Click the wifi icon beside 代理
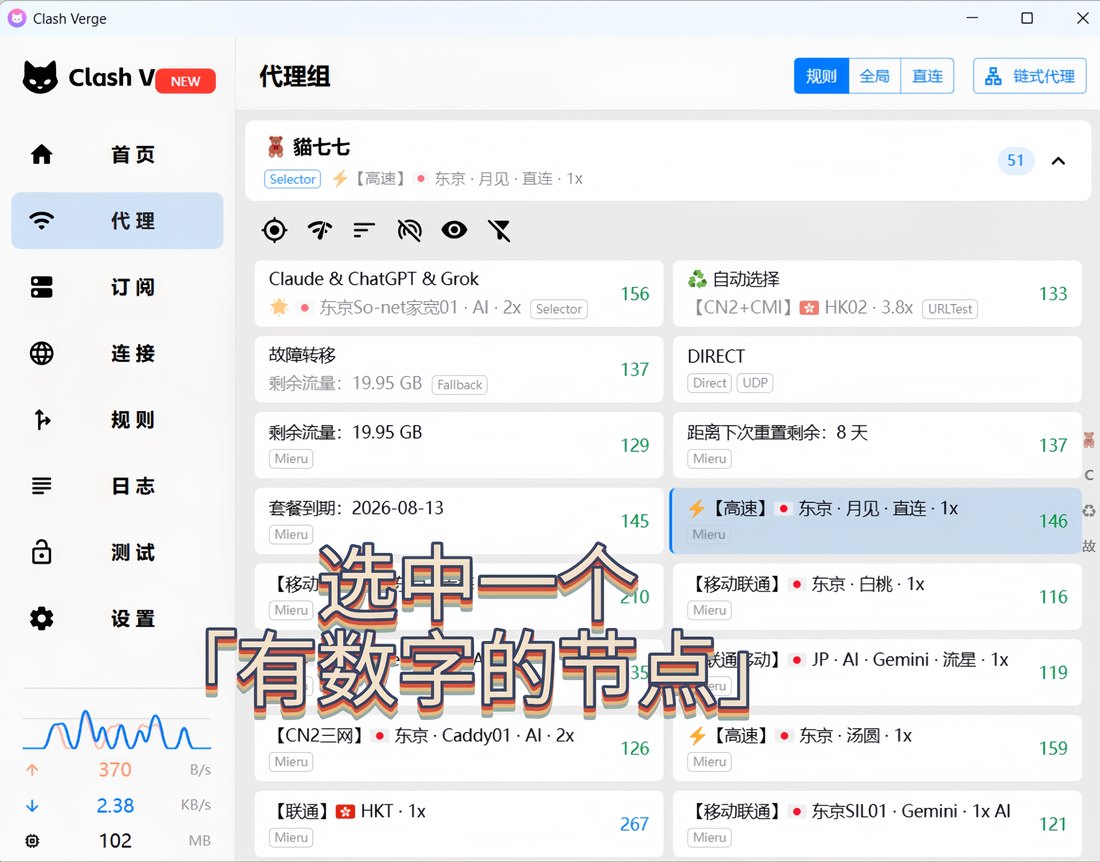The height and width of the screenshot is (862, 1100). (x=41, y=221)
